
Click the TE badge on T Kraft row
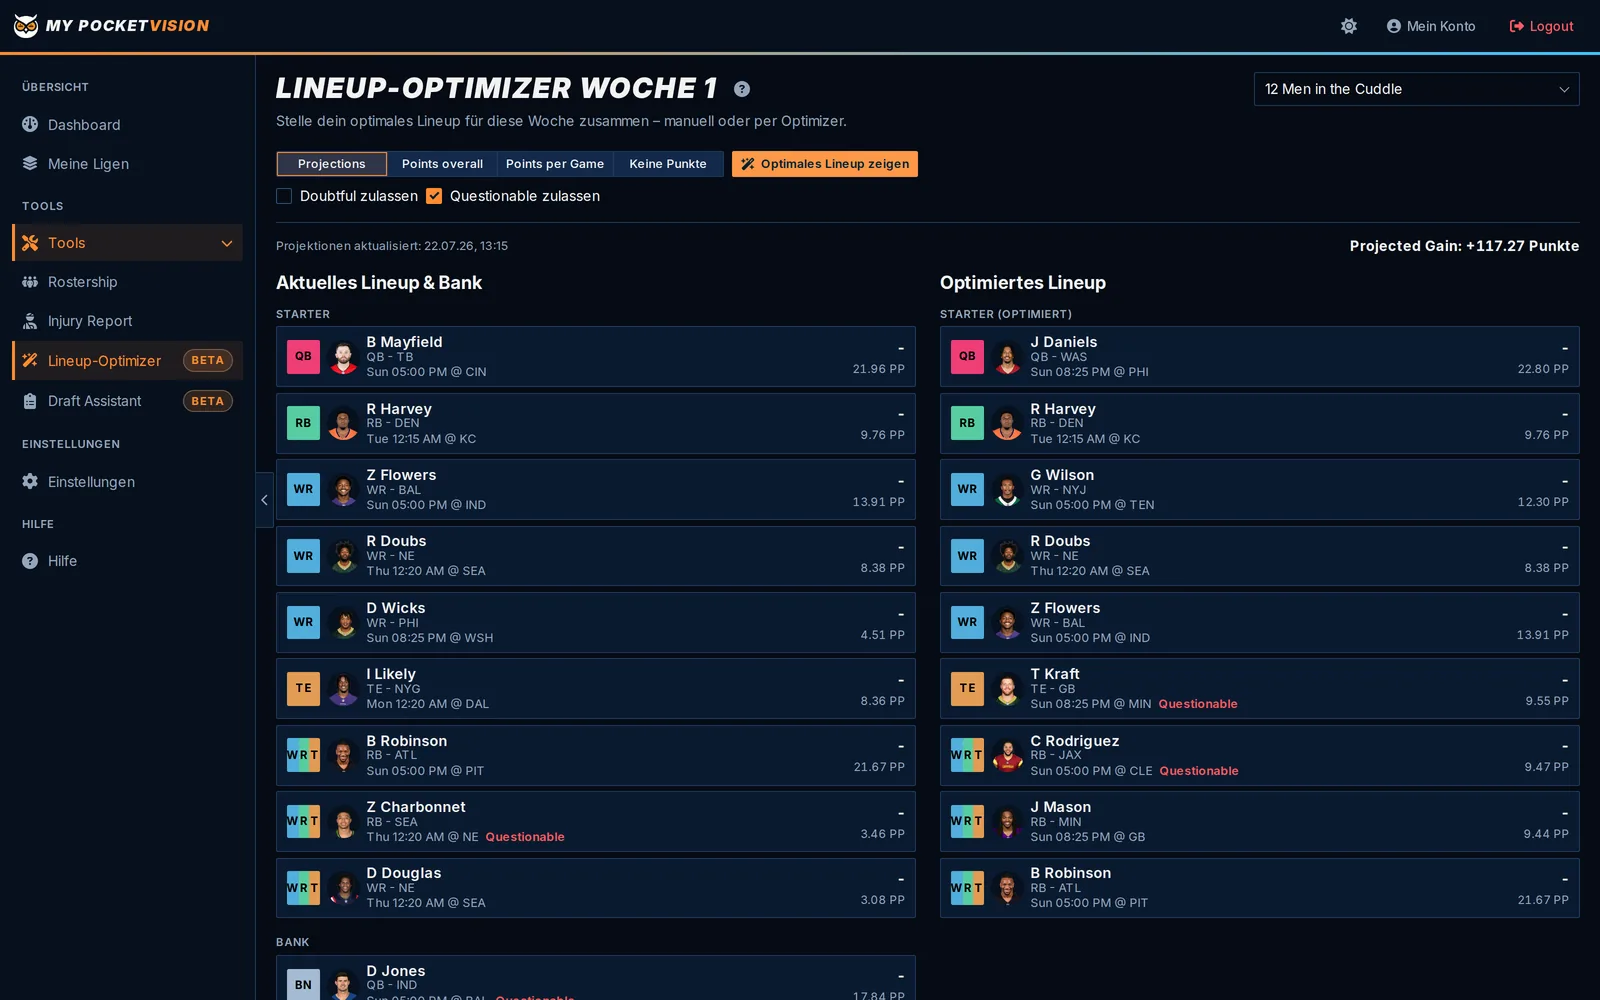[967, 688]
